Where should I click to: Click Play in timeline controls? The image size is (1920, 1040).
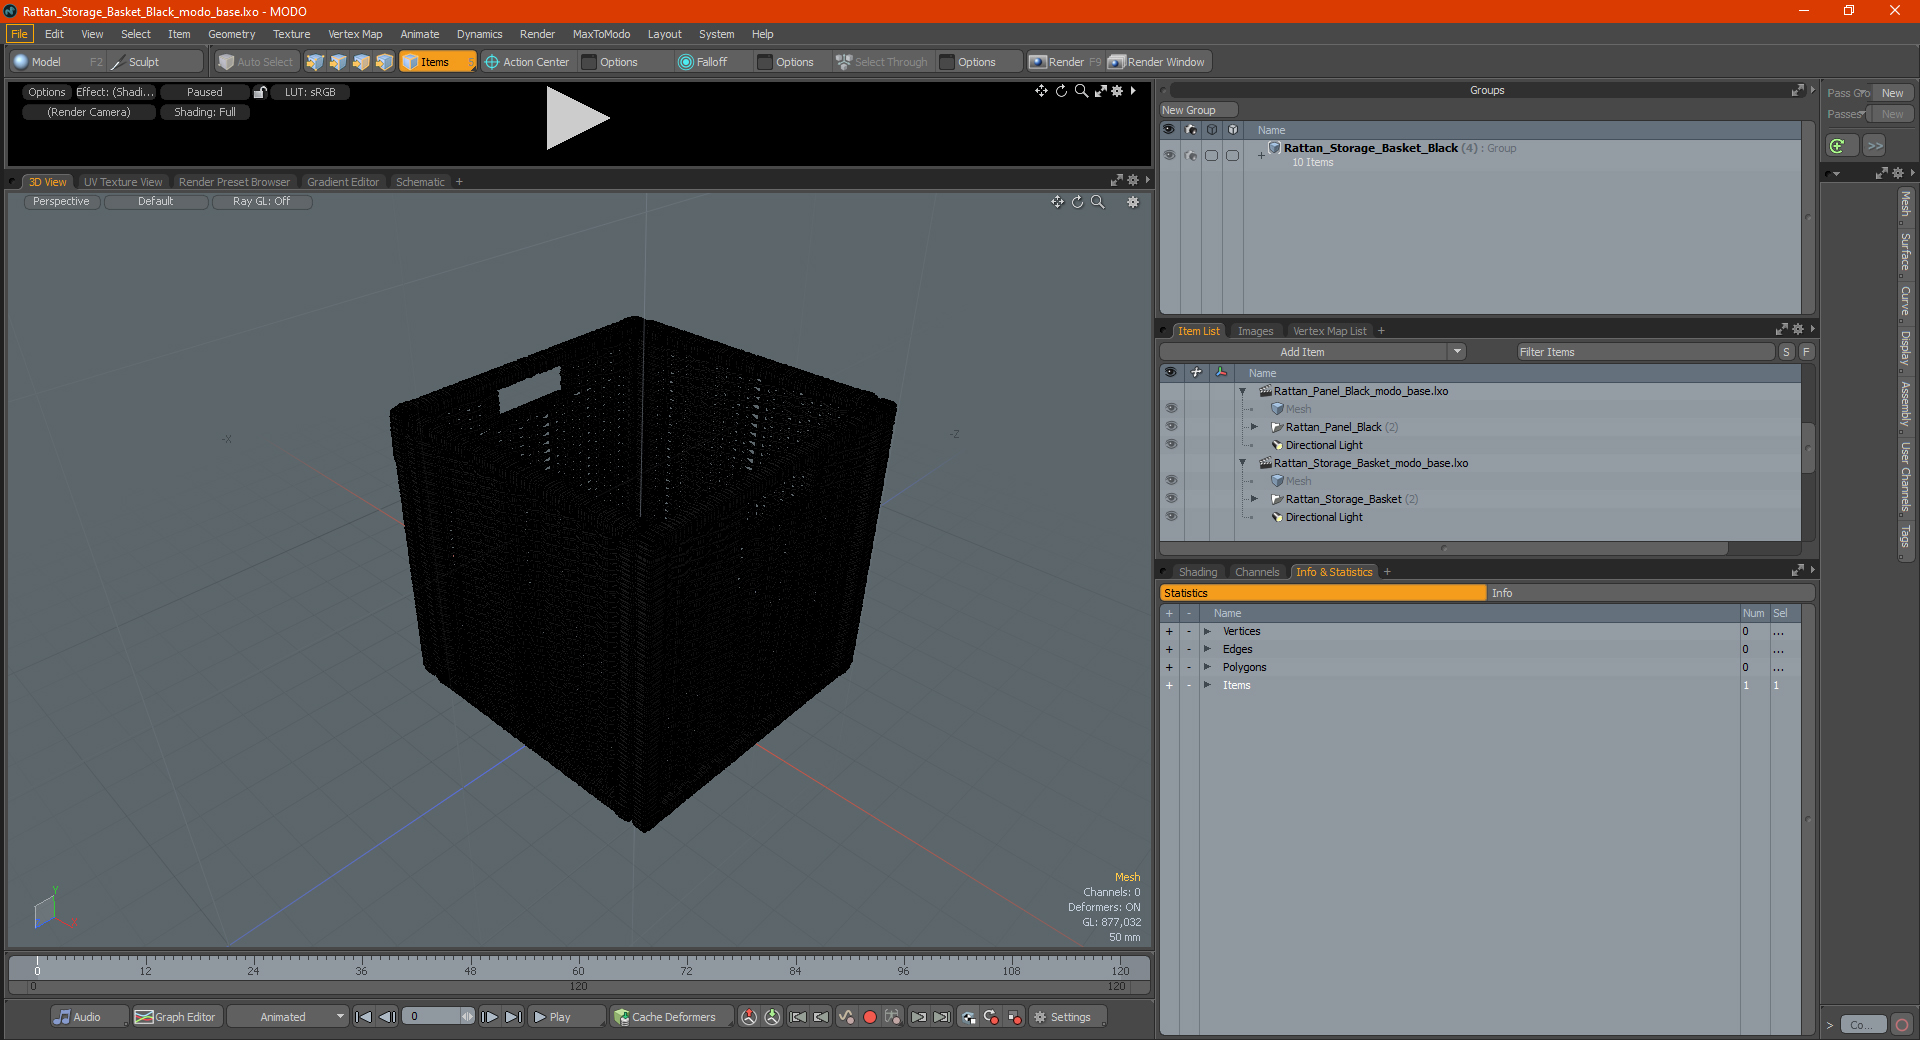coord(565,1017)
